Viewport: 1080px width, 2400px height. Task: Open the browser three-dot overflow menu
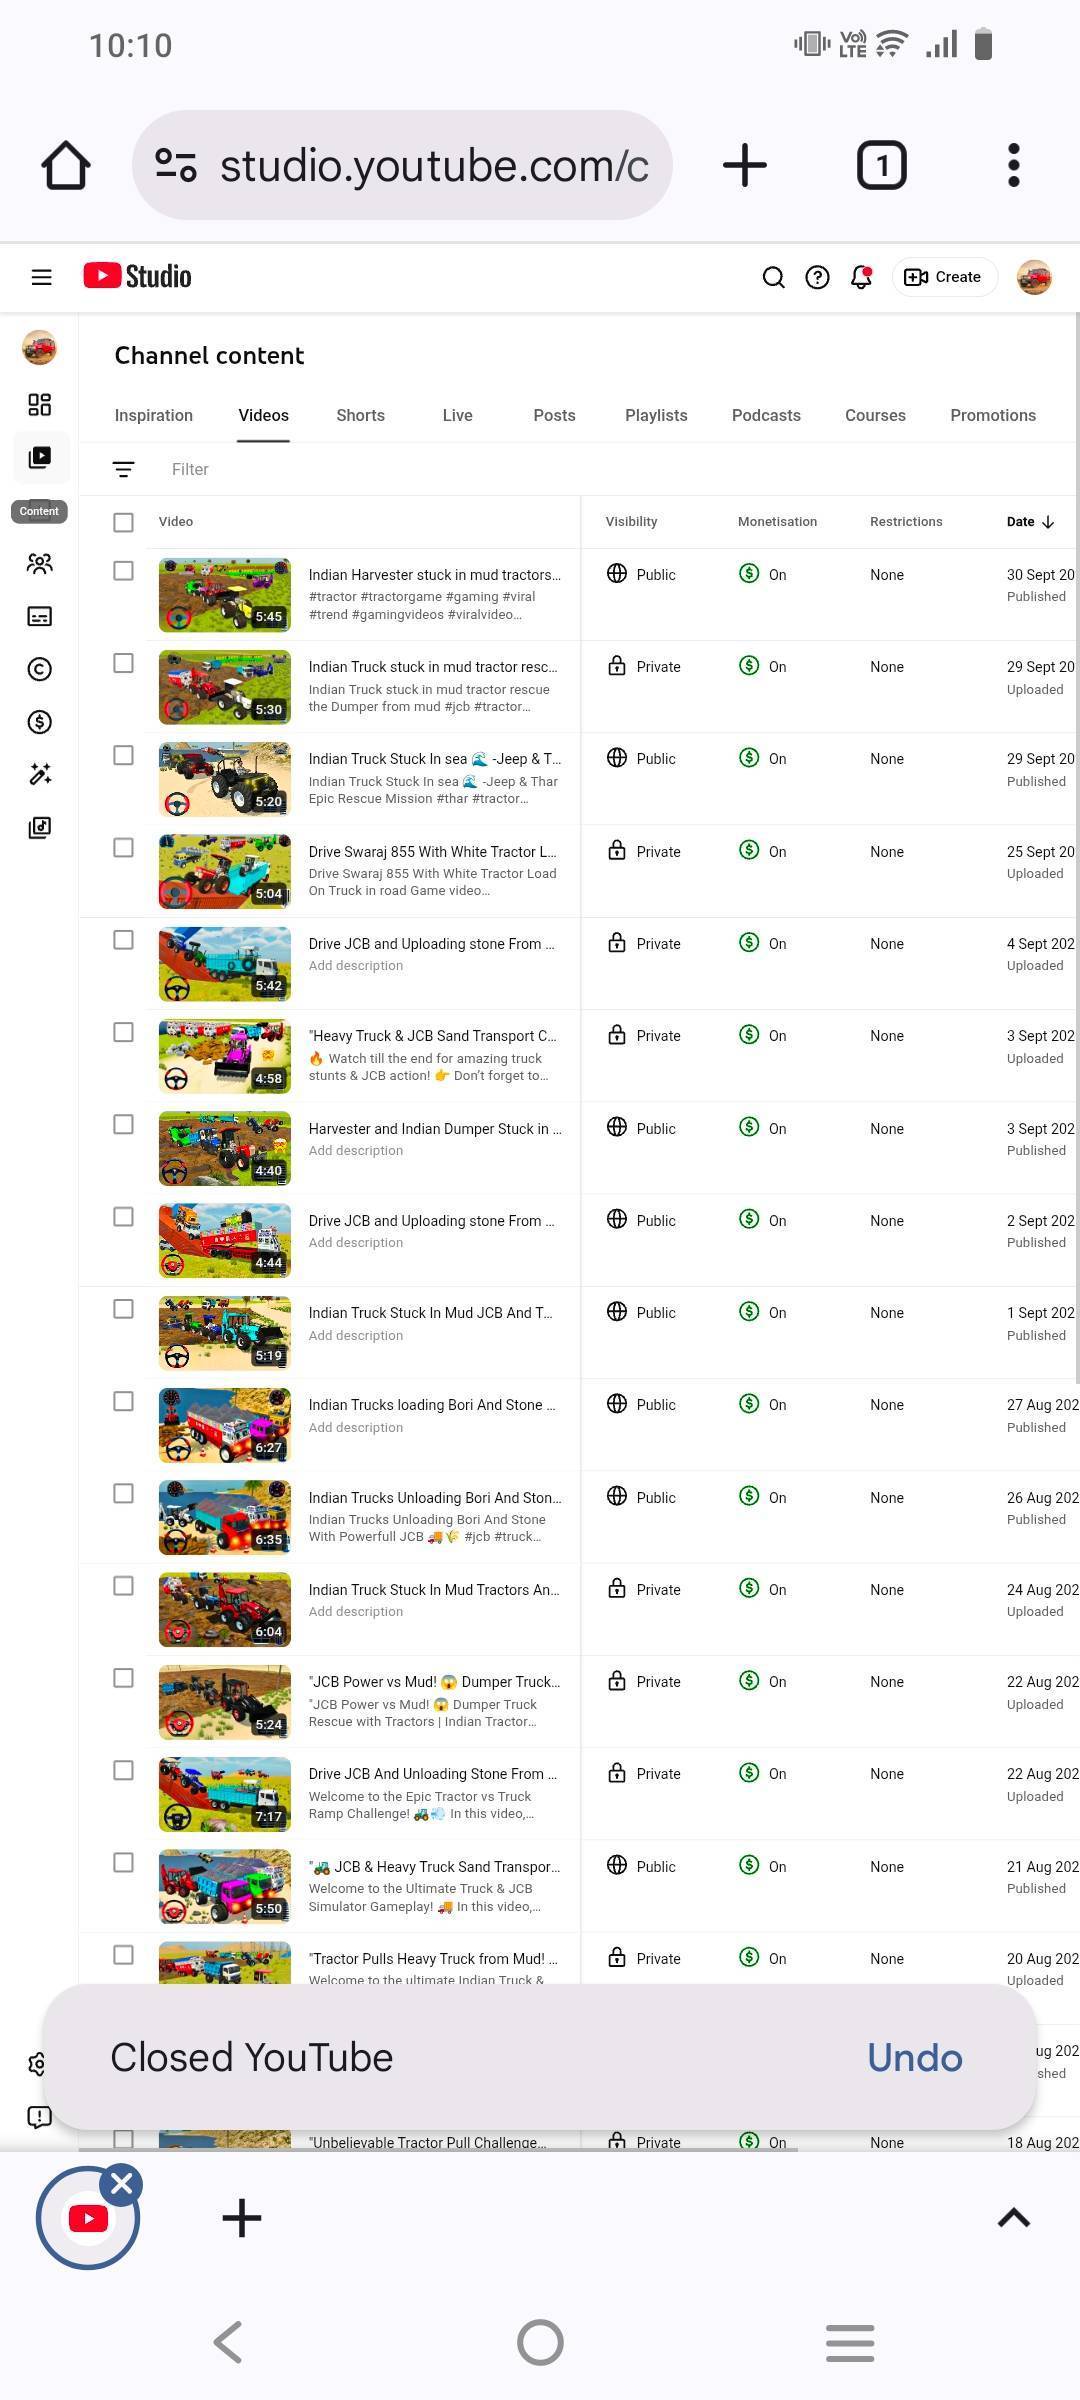click(x=1014, y=165)
